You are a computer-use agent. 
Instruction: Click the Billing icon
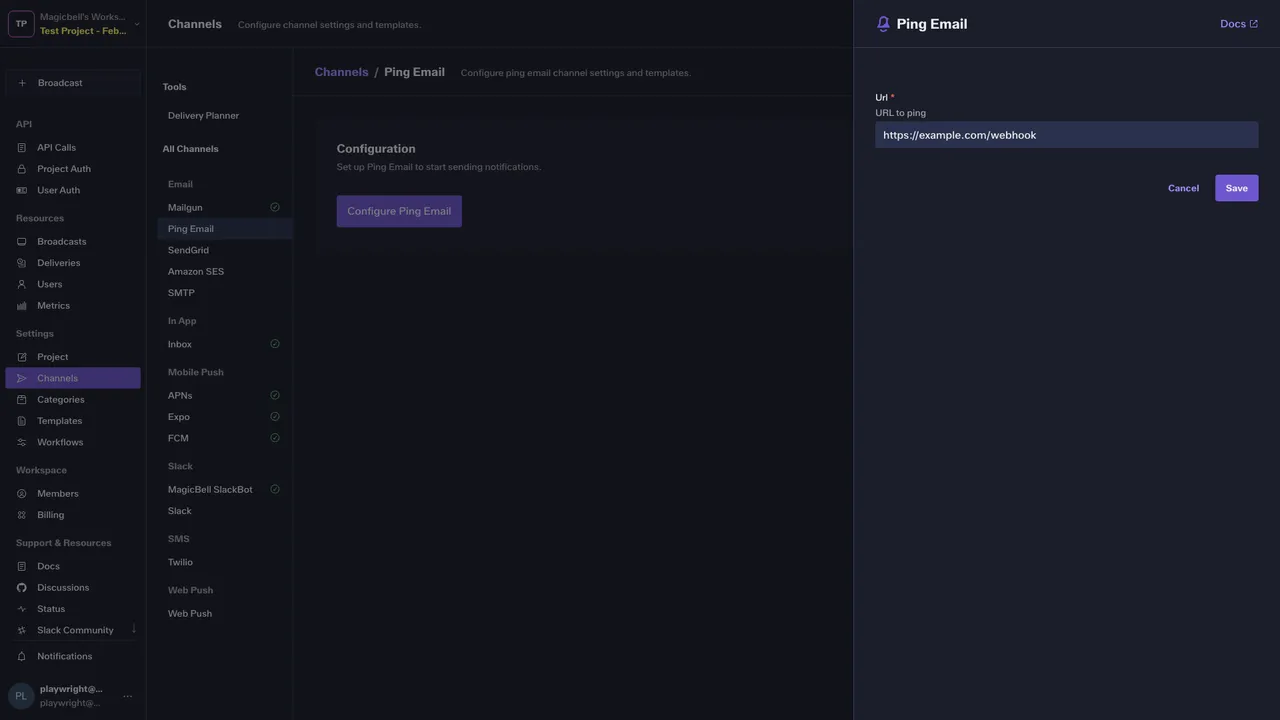click(22, 515)
